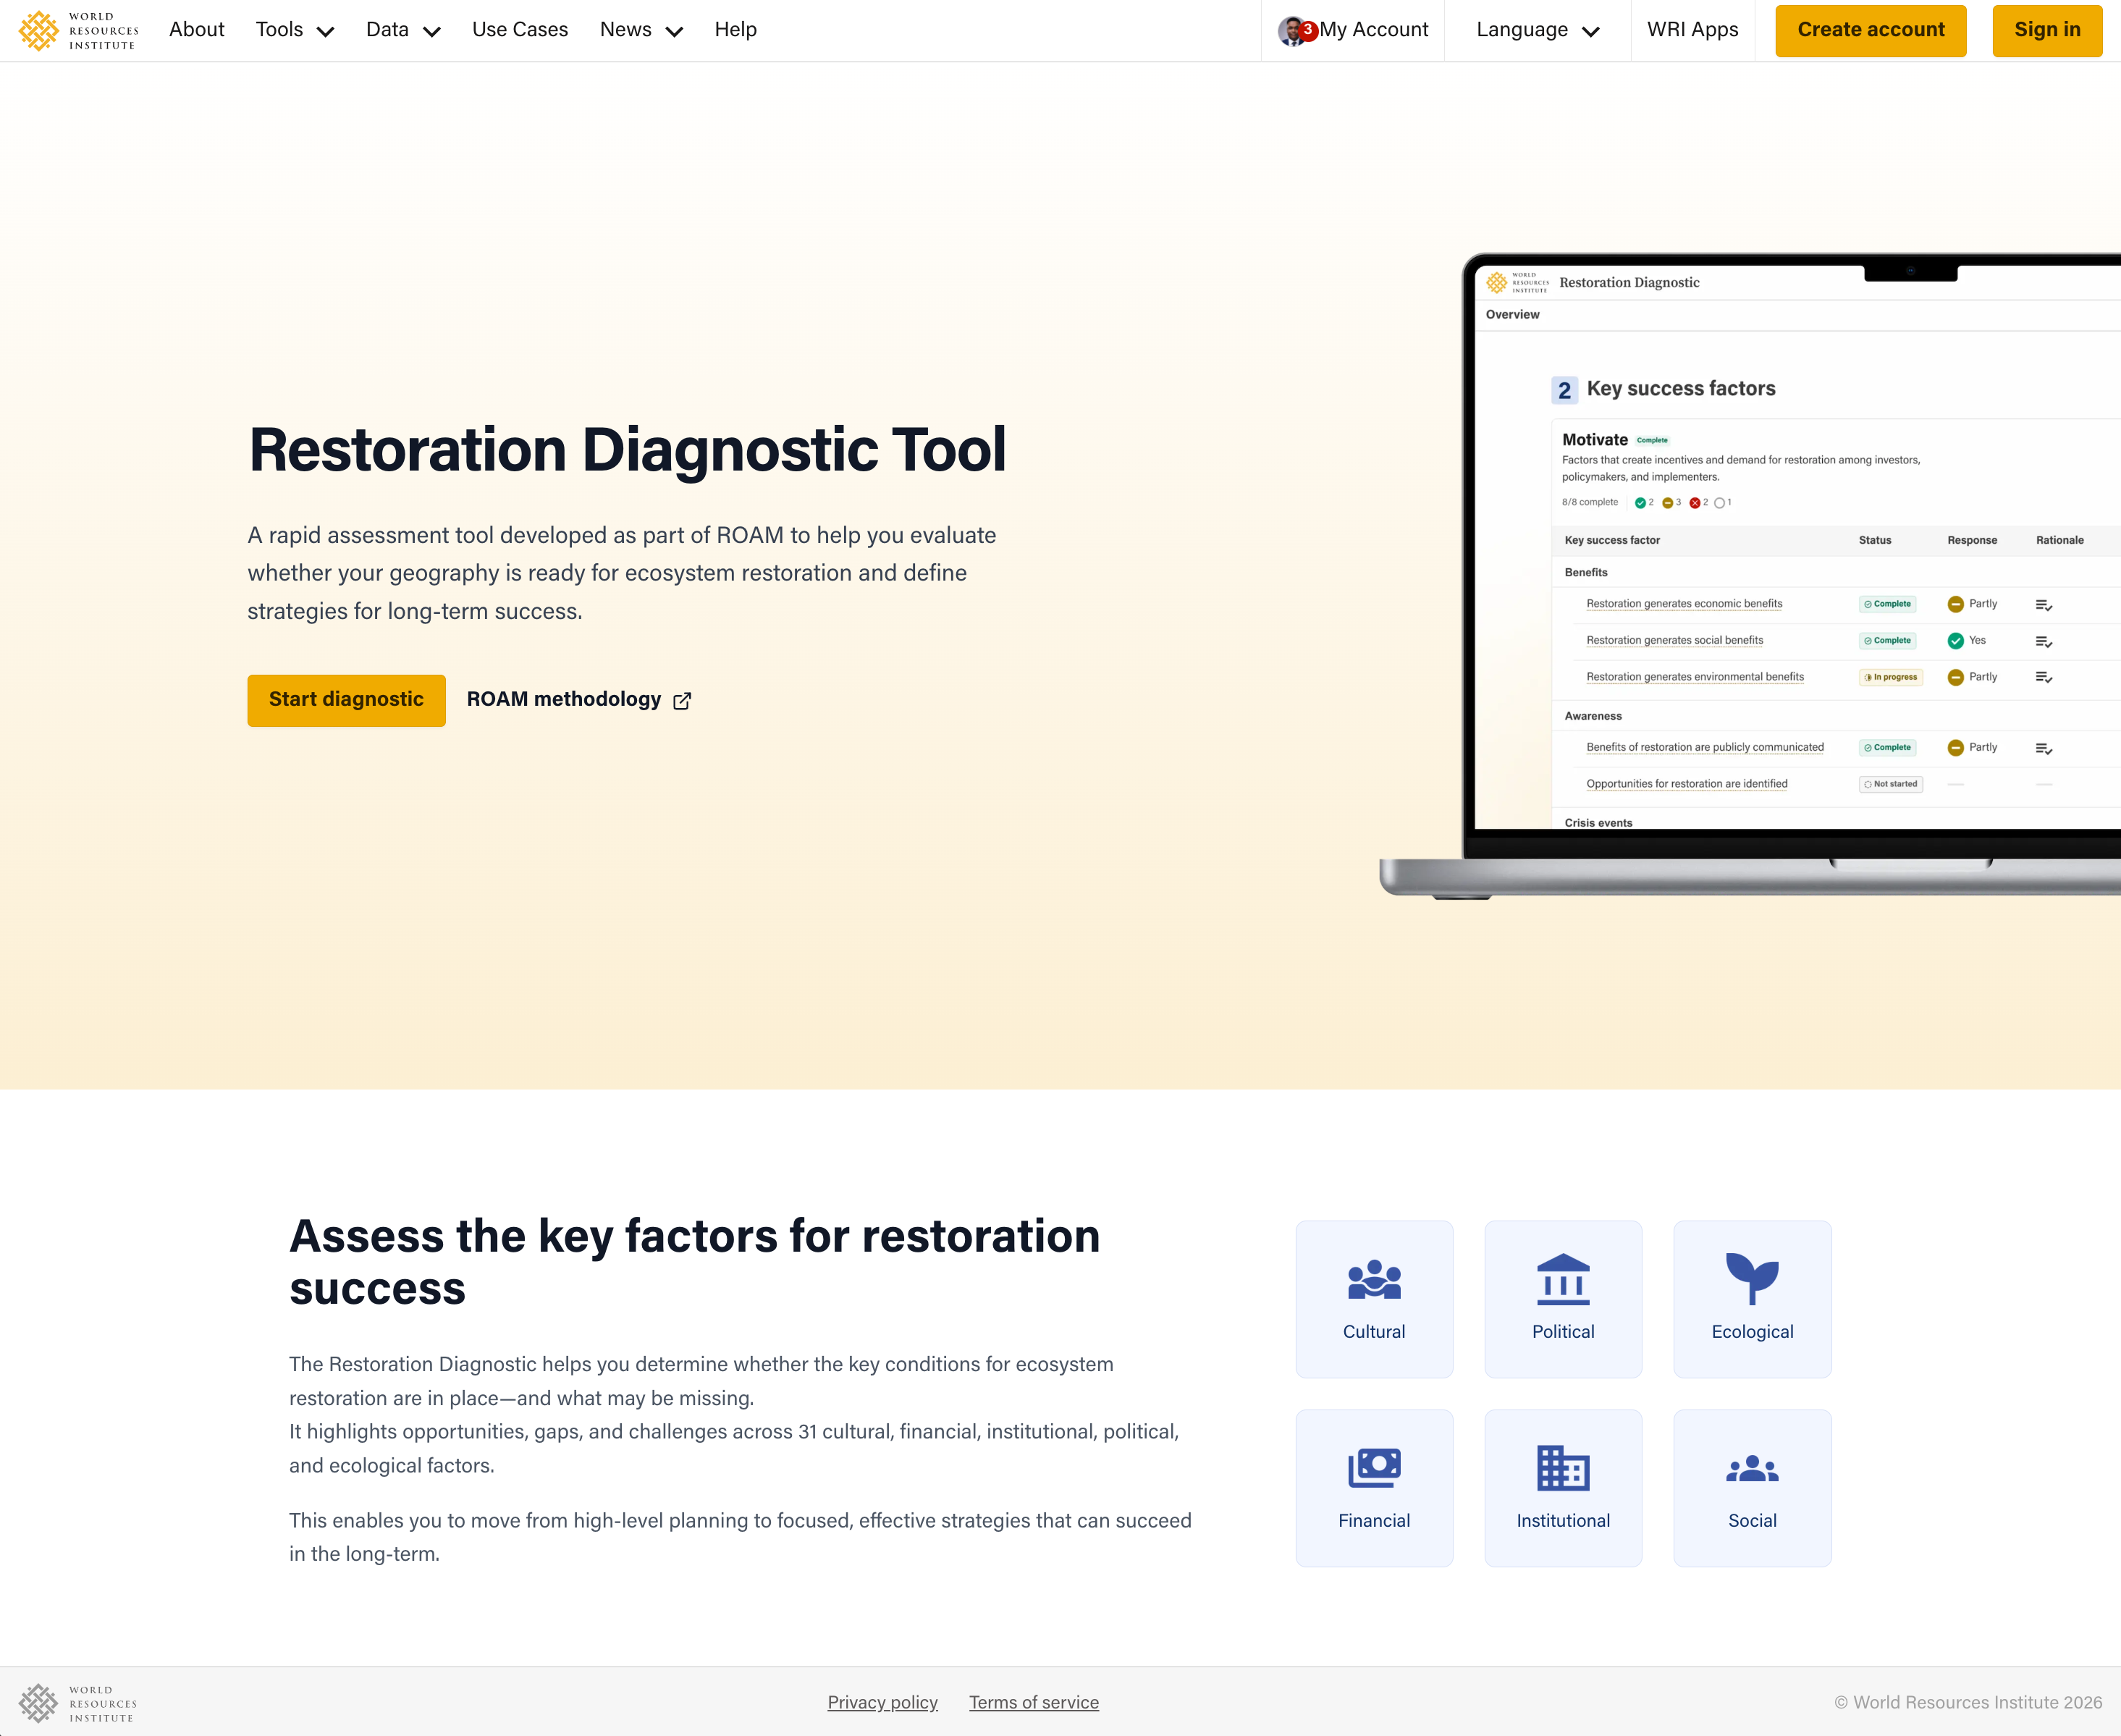Viewport: 2121px width, 1736px height.
Task: Go to Use Cases
Action: pyautogui.click(x=520, y=30)
